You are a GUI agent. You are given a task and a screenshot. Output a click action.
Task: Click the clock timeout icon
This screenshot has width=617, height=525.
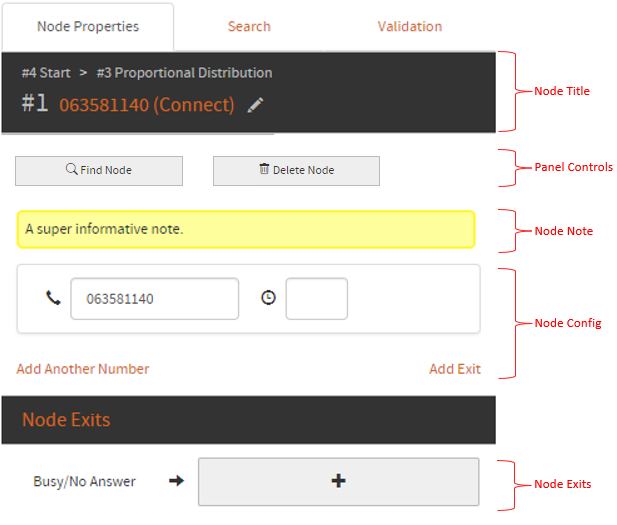pyautogui.click(x=268, y=298)
